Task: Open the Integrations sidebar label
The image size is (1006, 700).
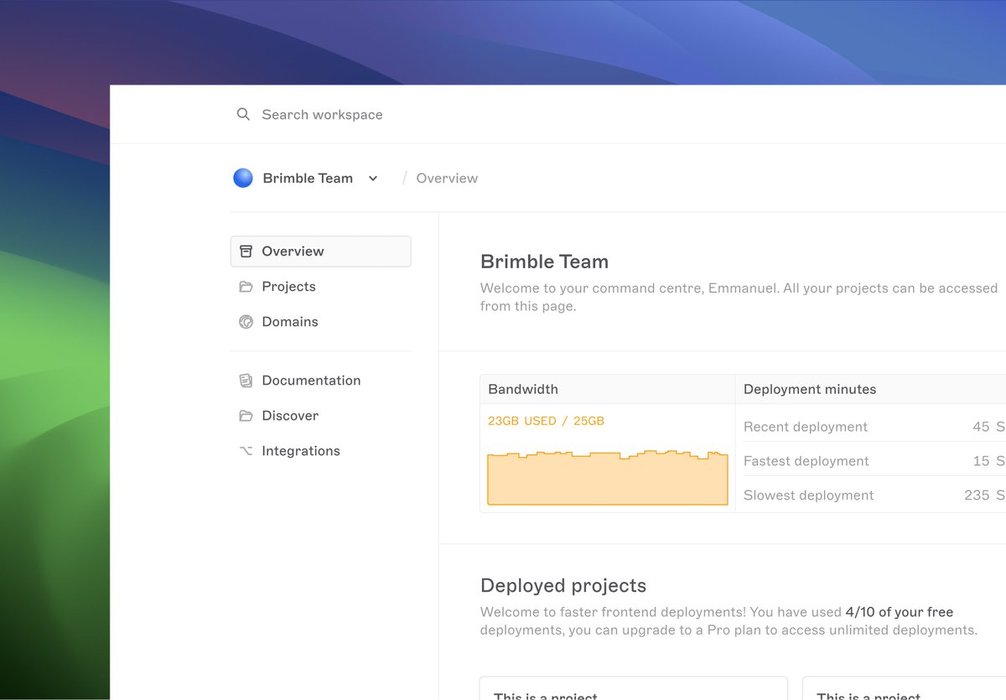Action: coord(300,451)
